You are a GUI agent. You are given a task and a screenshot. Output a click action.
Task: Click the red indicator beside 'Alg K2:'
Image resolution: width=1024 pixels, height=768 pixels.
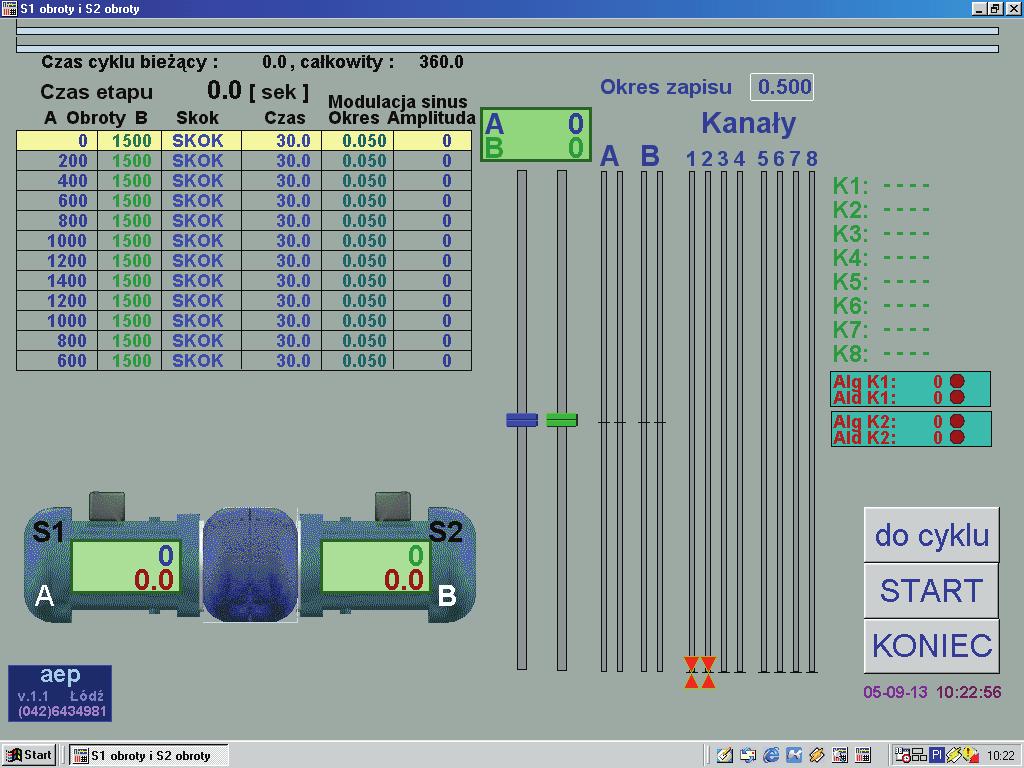[957, 421]
